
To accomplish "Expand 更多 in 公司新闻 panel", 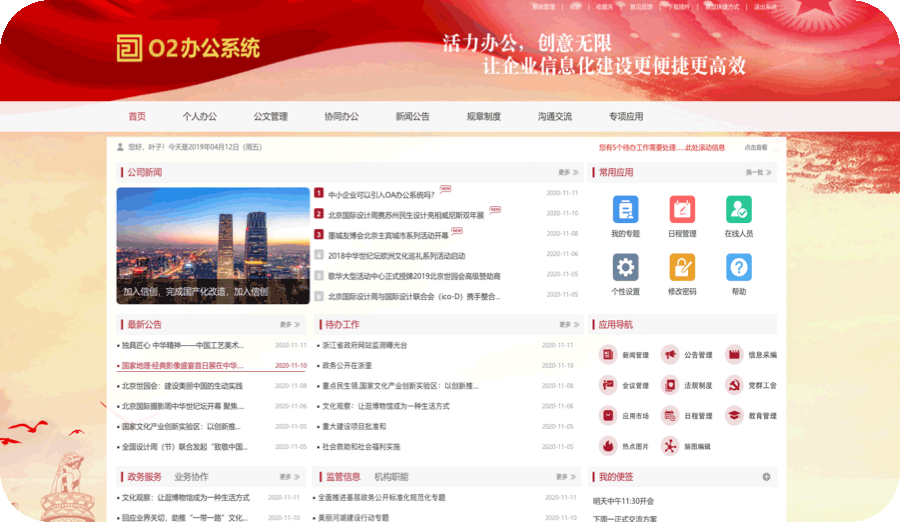I will [568, 172].
